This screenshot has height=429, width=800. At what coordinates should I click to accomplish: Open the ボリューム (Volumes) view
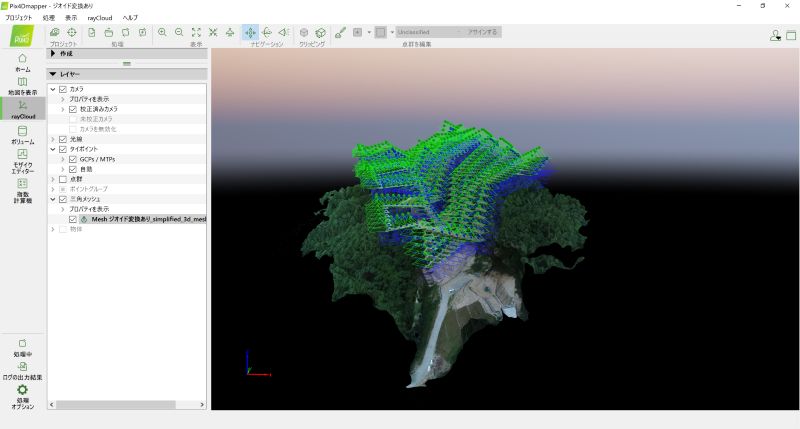pyautogui.click(x=22, y=134)
